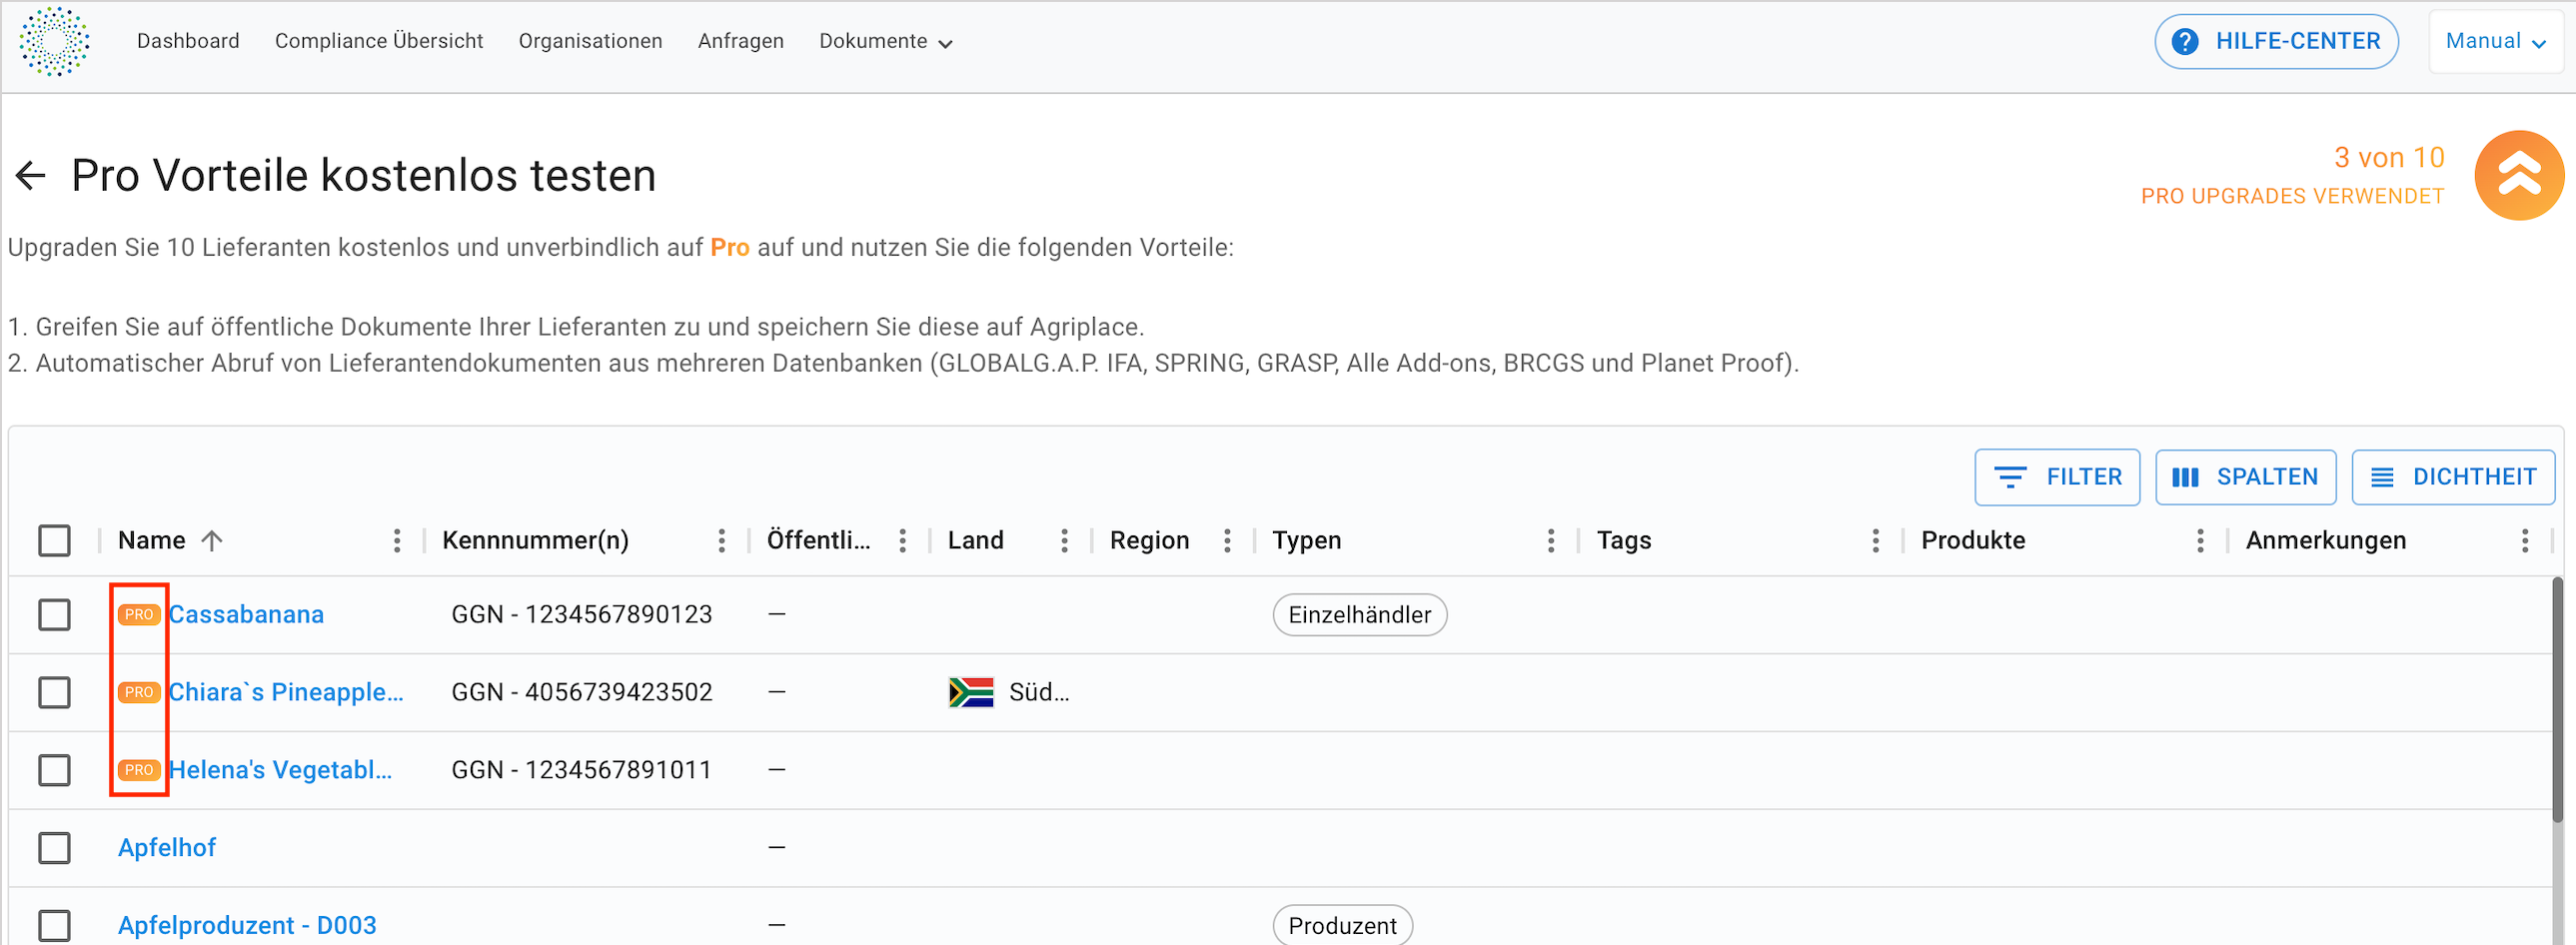Click the orange Pro upgrade chevrons icon
Viewport: 2576px width, 945px height.
click(2518, 175)
